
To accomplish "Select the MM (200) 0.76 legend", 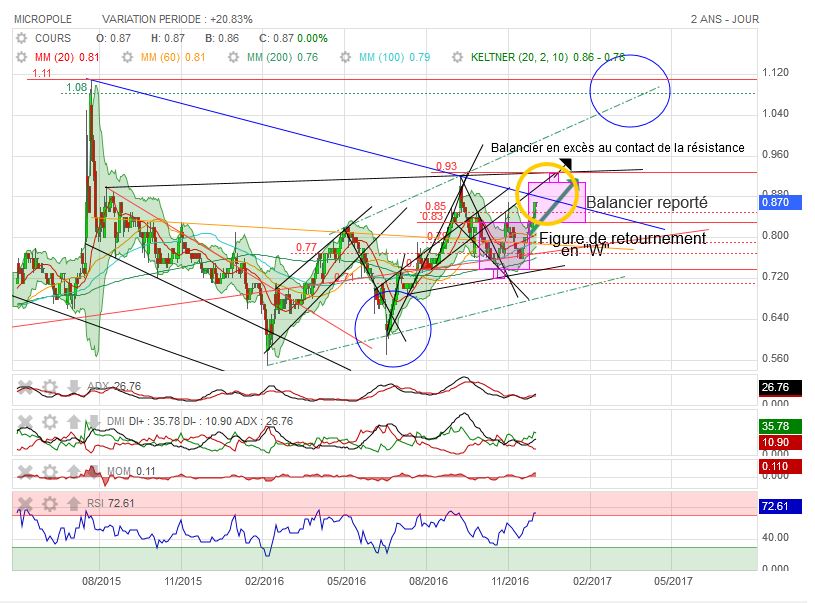I will click(x=282, y=57).
